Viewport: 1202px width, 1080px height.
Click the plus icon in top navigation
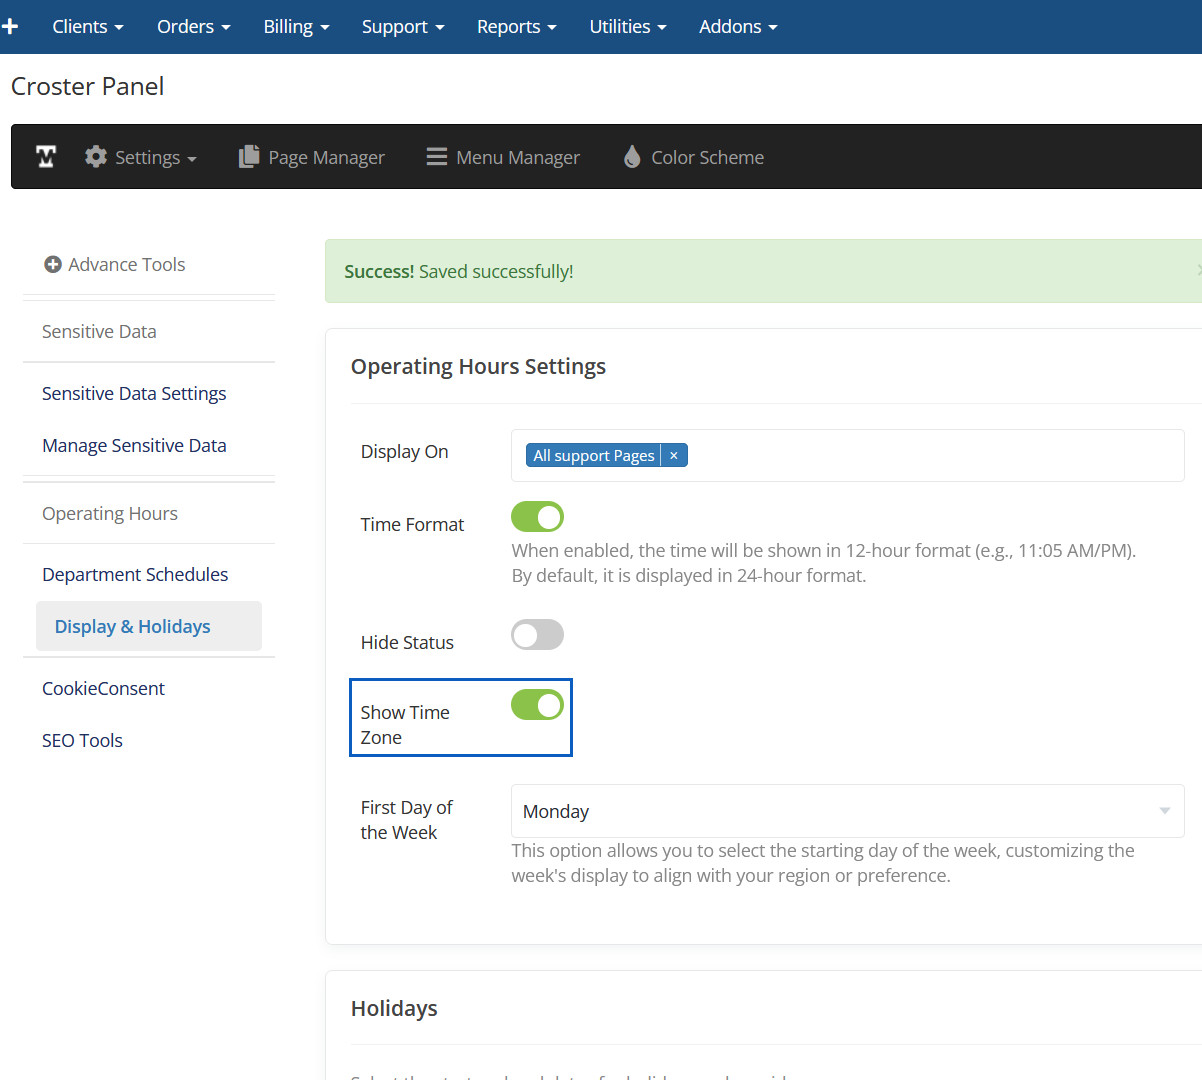pyautogui.click(x=10, y=27)
